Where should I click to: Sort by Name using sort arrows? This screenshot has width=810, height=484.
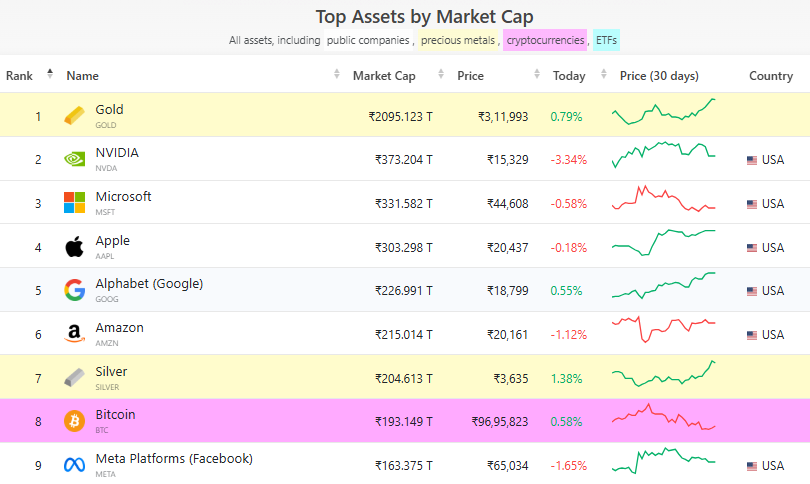[x=337, y=74]
